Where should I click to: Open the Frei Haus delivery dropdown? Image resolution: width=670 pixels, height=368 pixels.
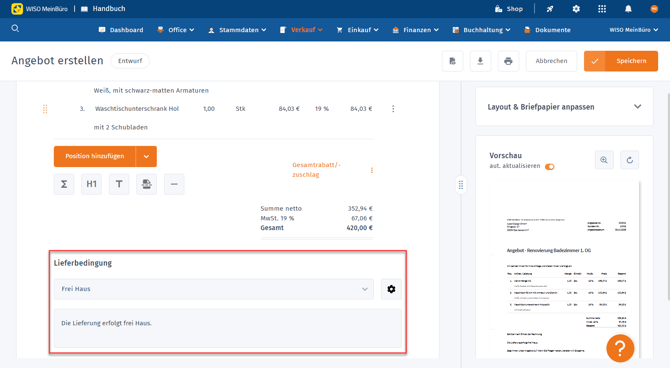click(214, 289)
